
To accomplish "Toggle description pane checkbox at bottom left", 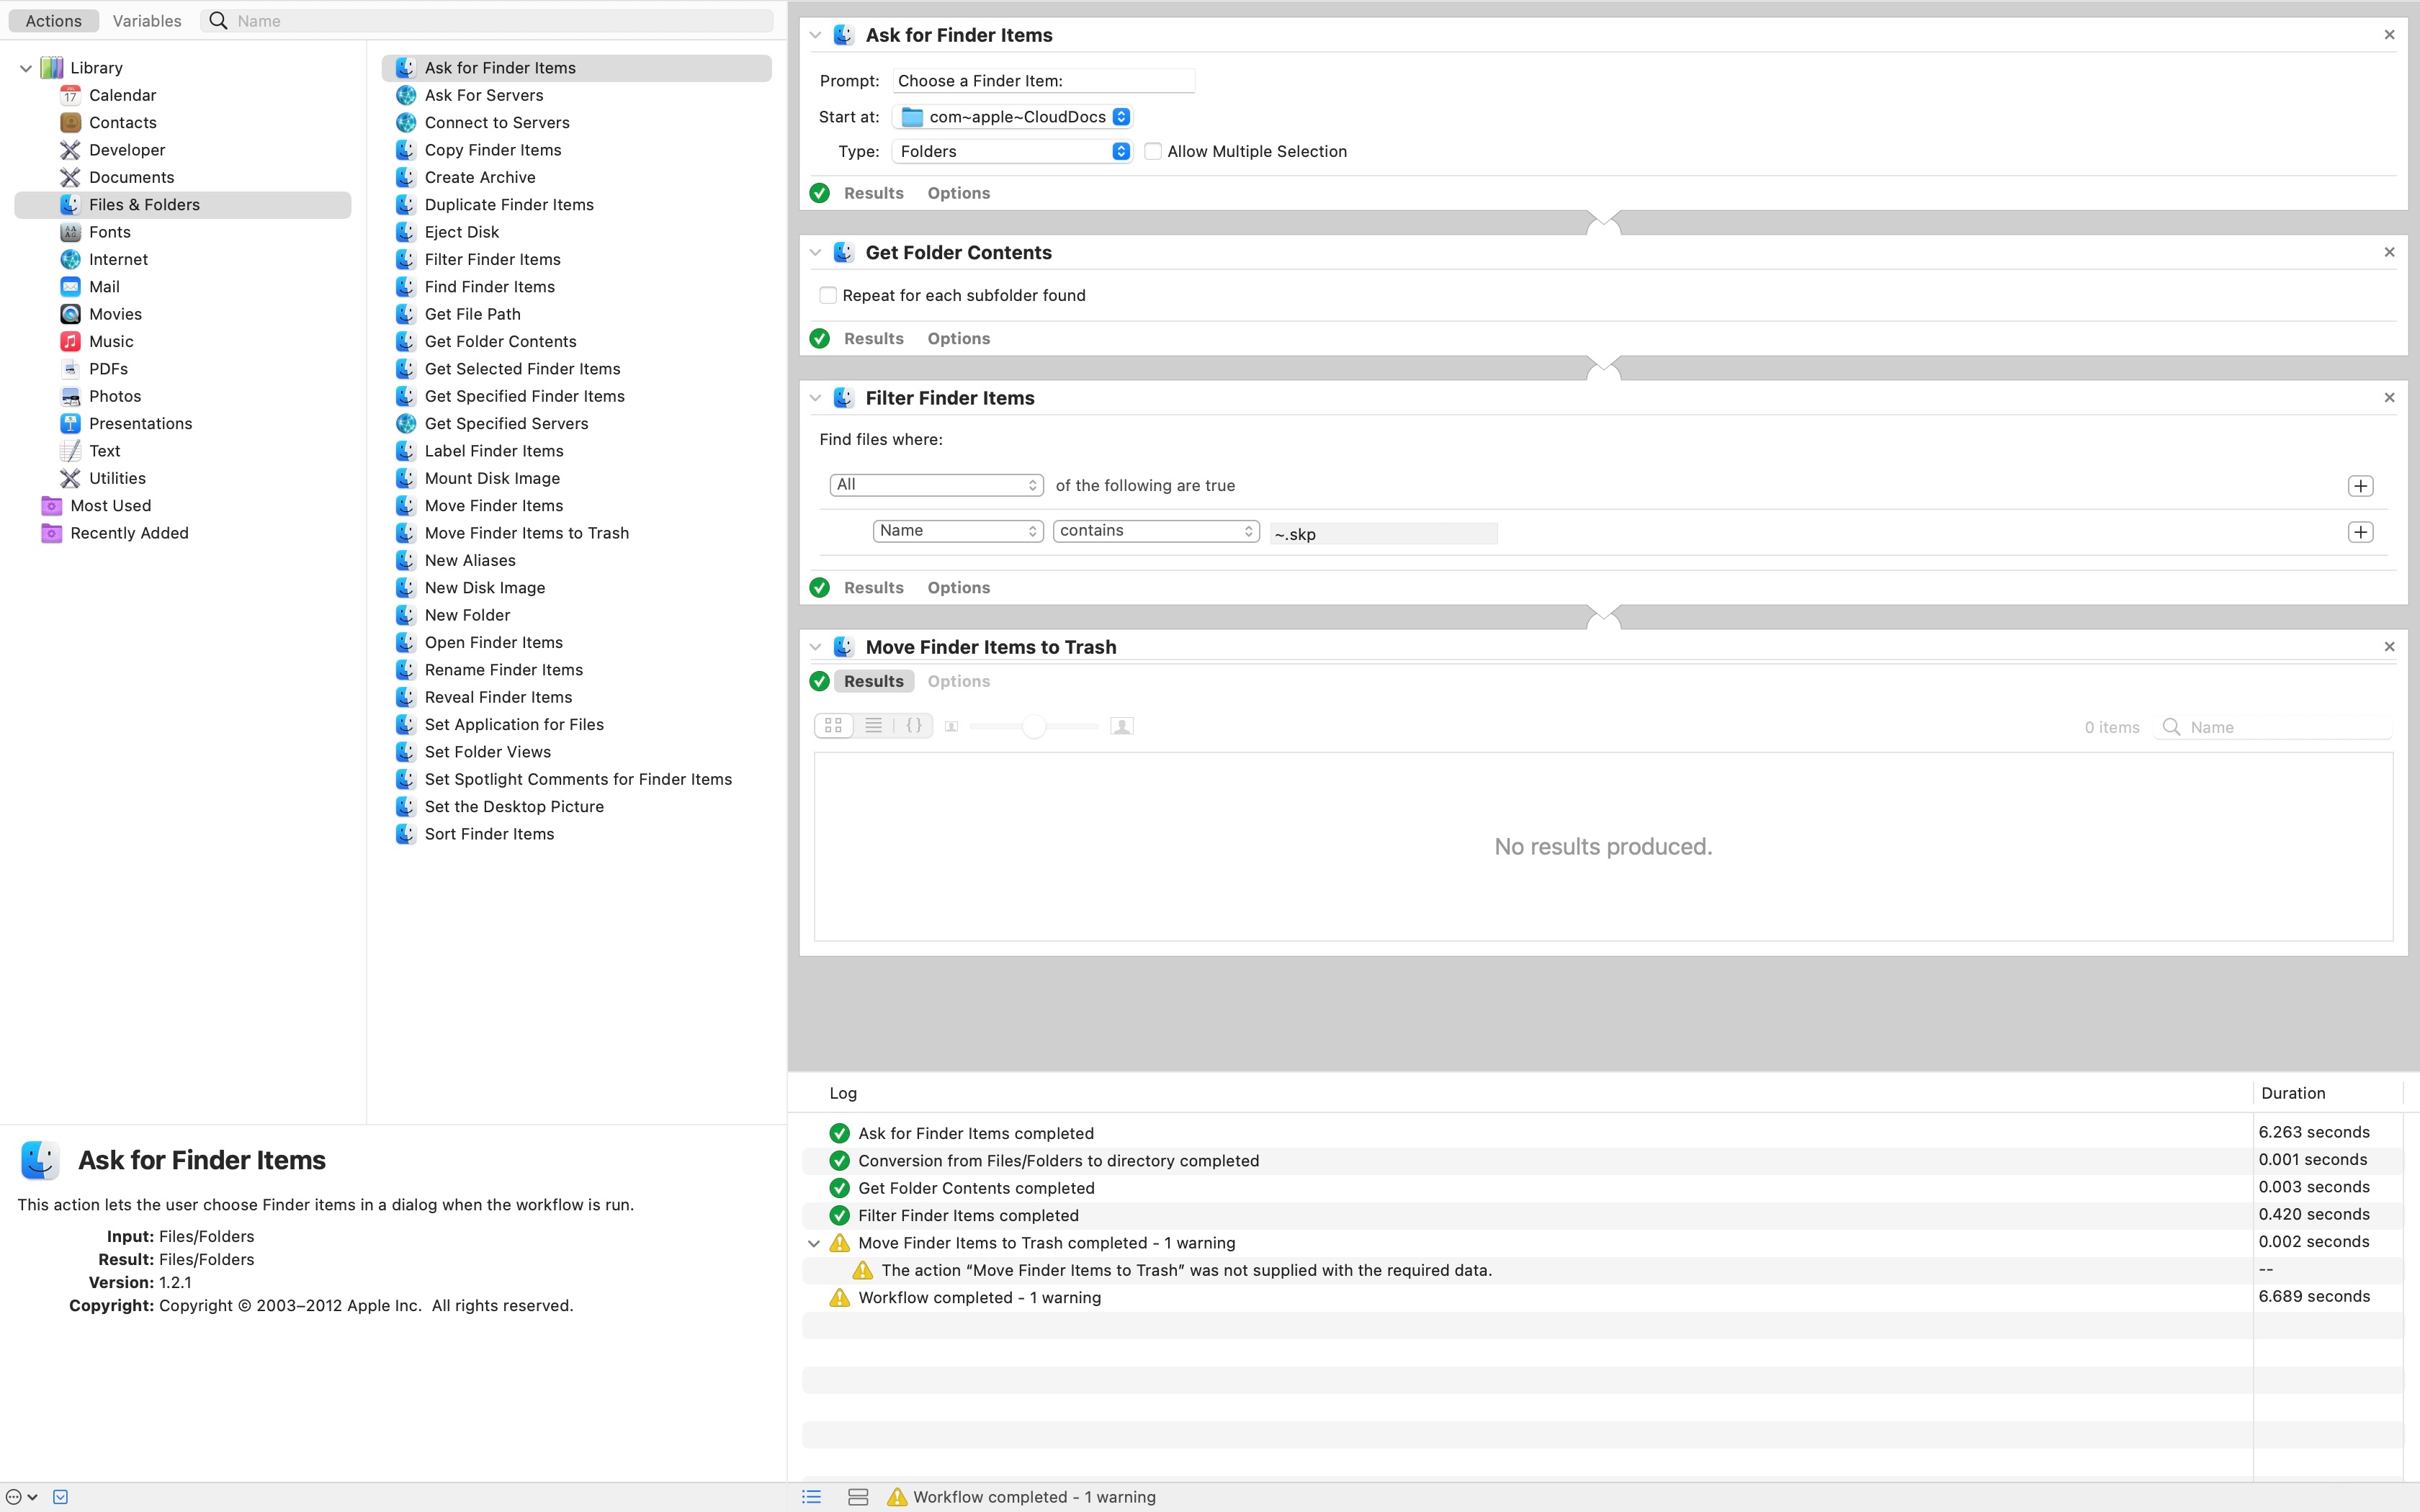I will pyautogui.click(x=60, y=1497).
